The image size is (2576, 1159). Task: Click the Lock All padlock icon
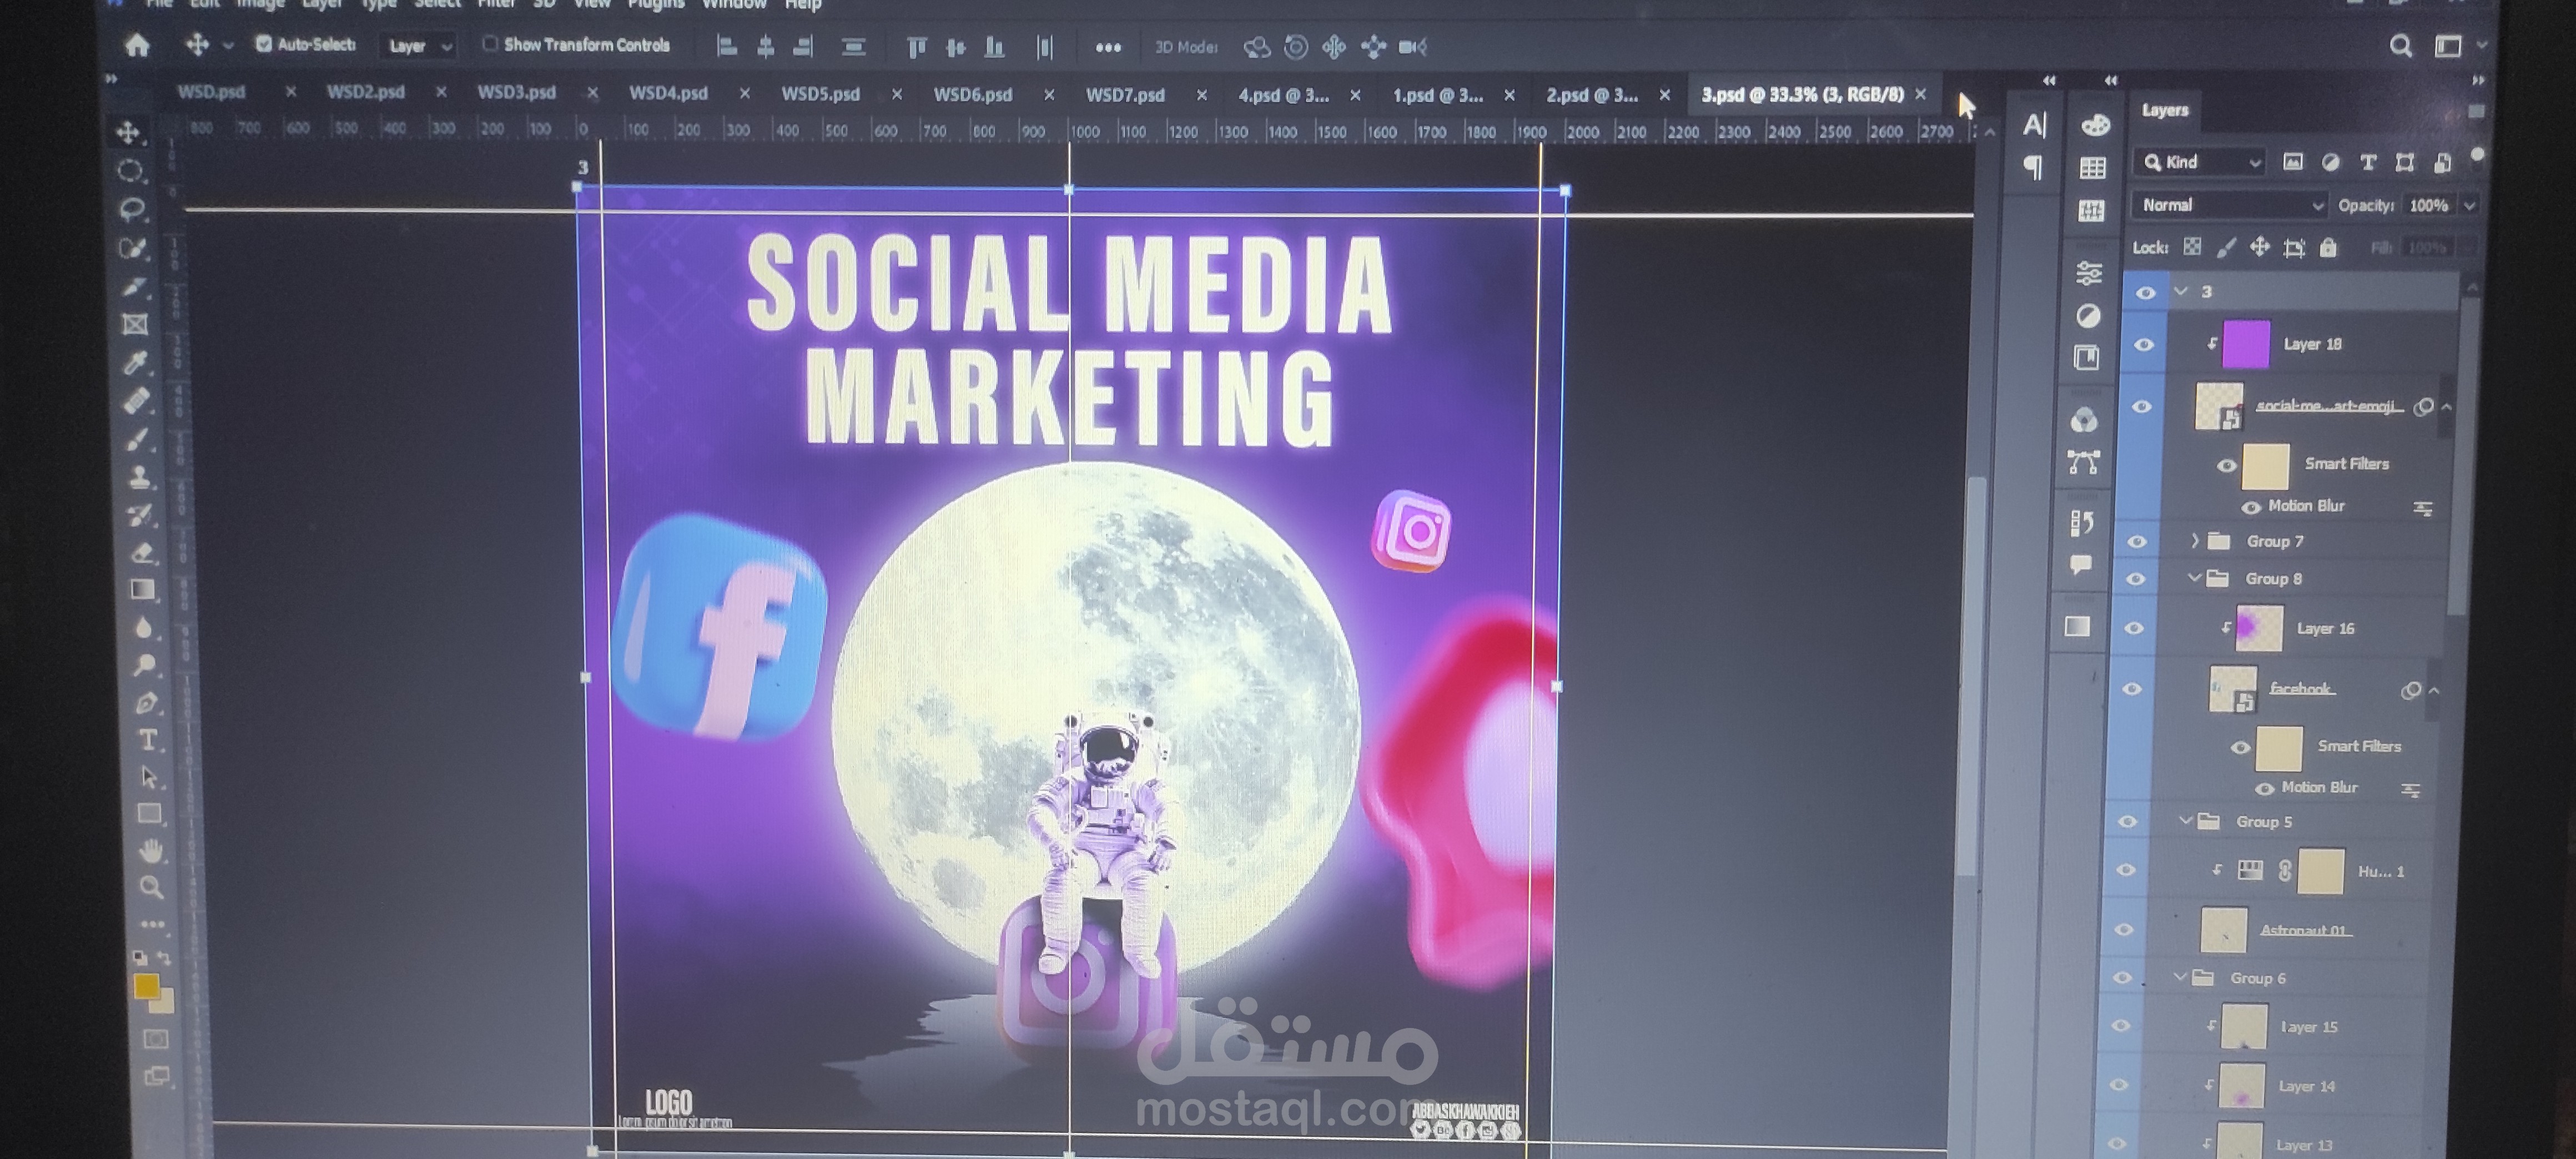tap(2328, 248)
